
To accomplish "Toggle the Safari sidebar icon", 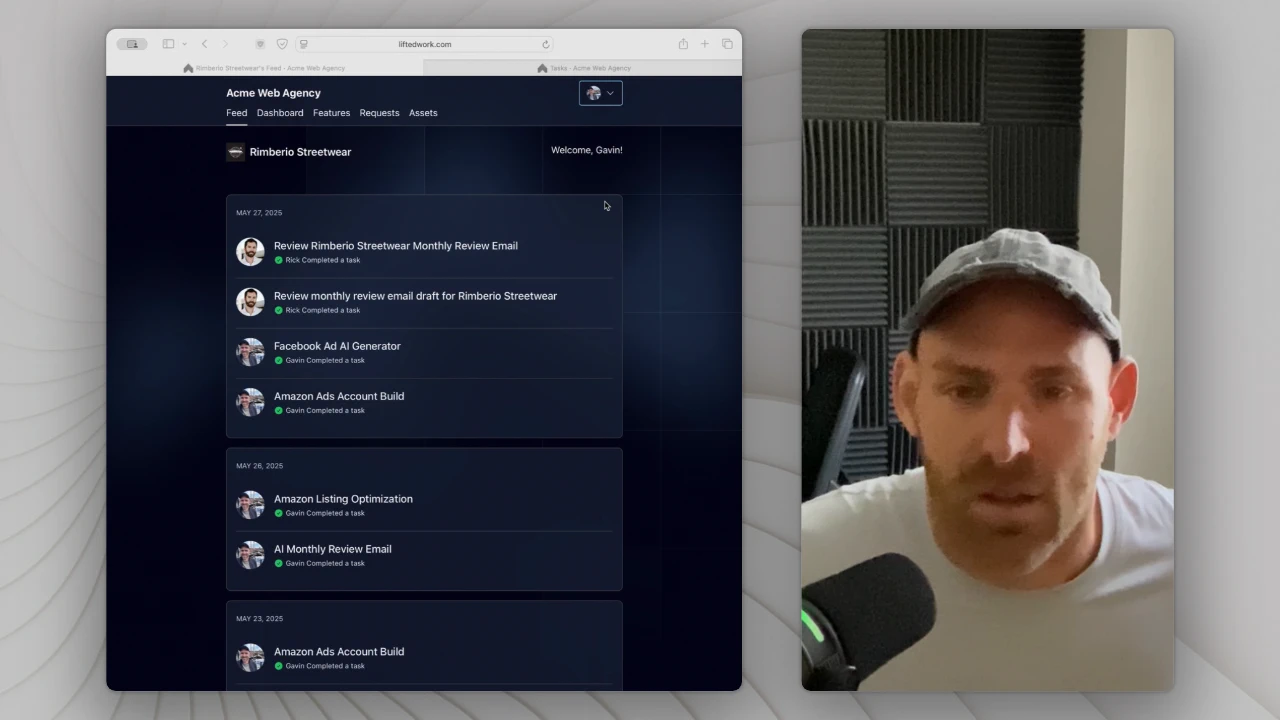I will [168, 44].
